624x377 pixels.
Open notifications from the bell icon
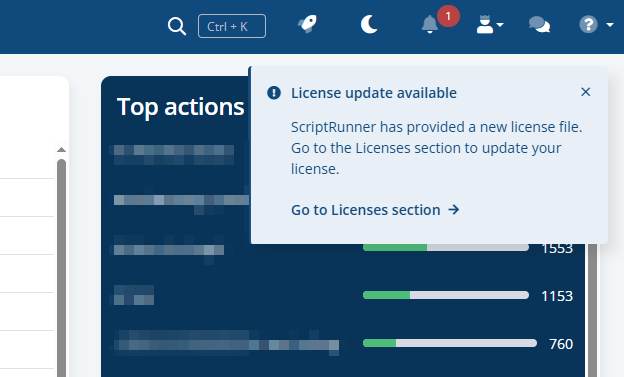point(430,25)
